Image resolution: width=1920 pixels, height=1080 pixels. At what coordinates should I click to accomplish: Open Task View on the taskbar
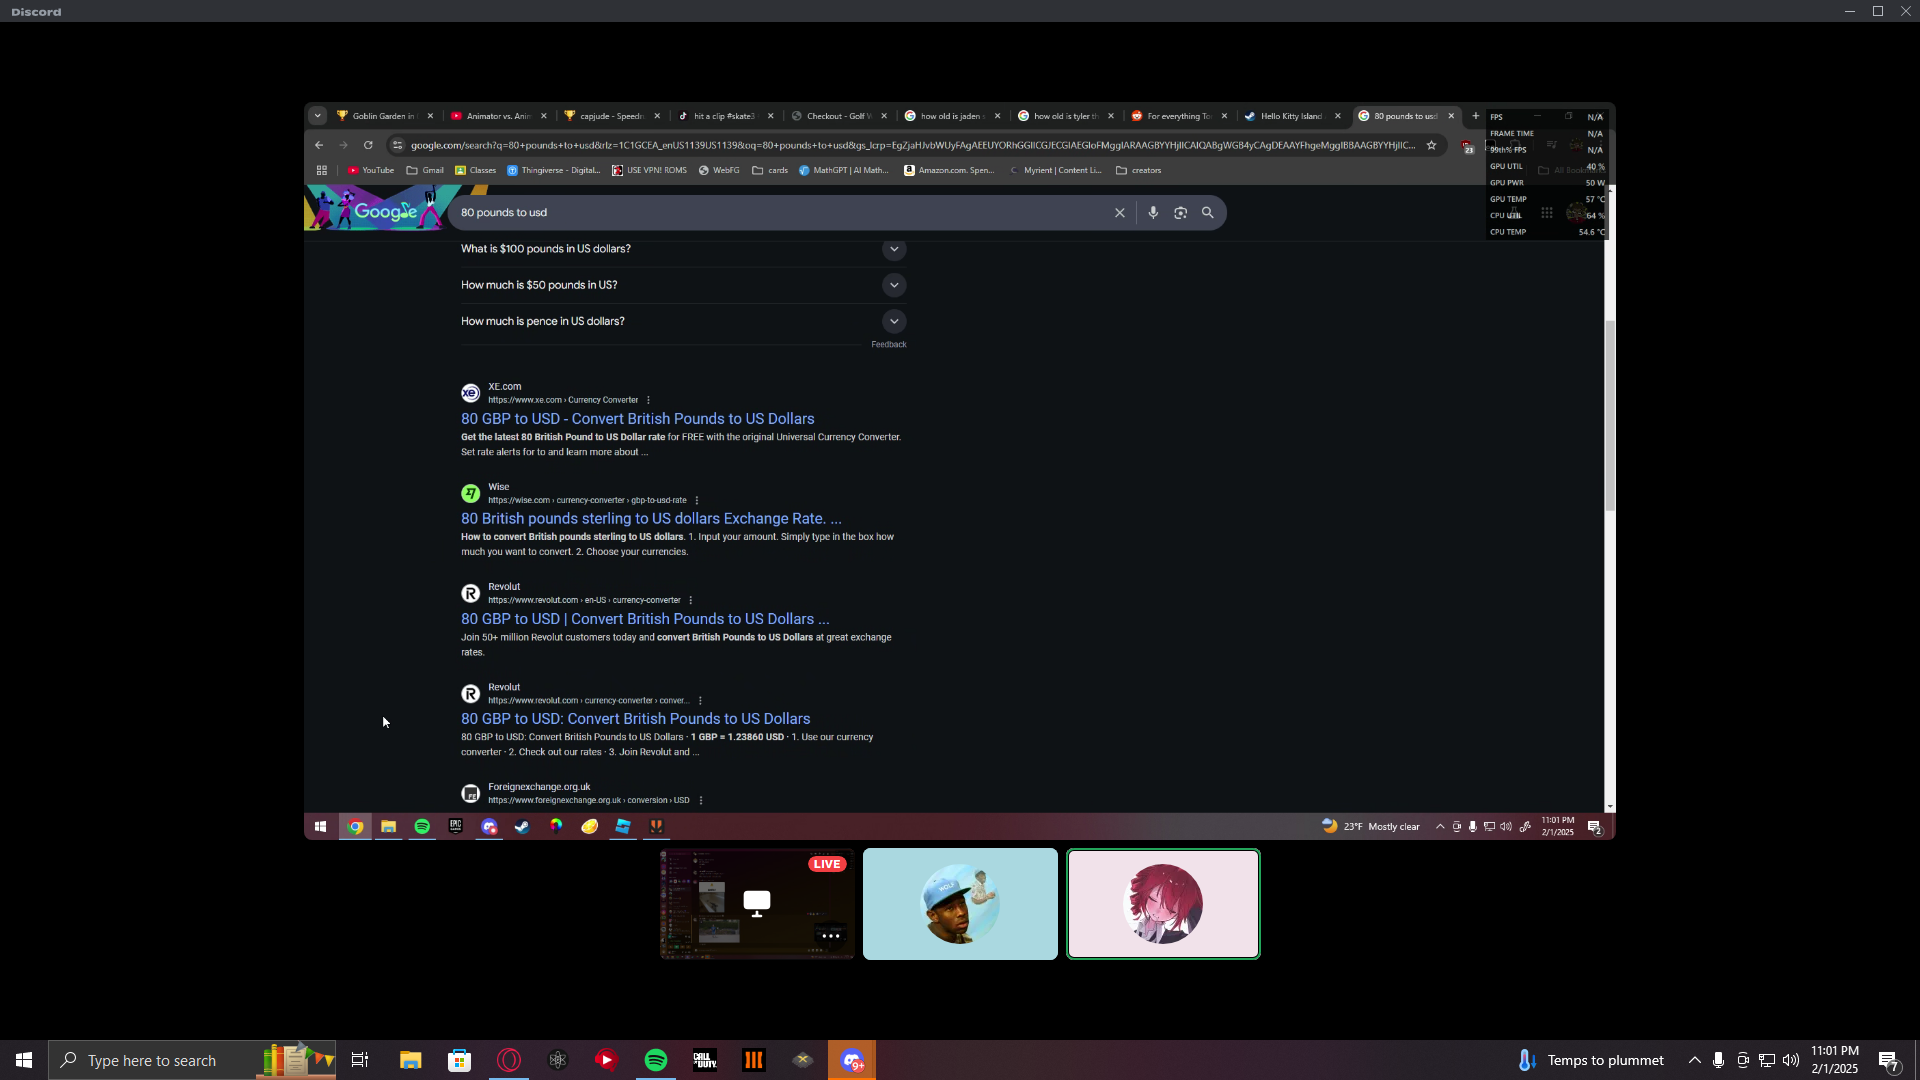point(360,1060)
